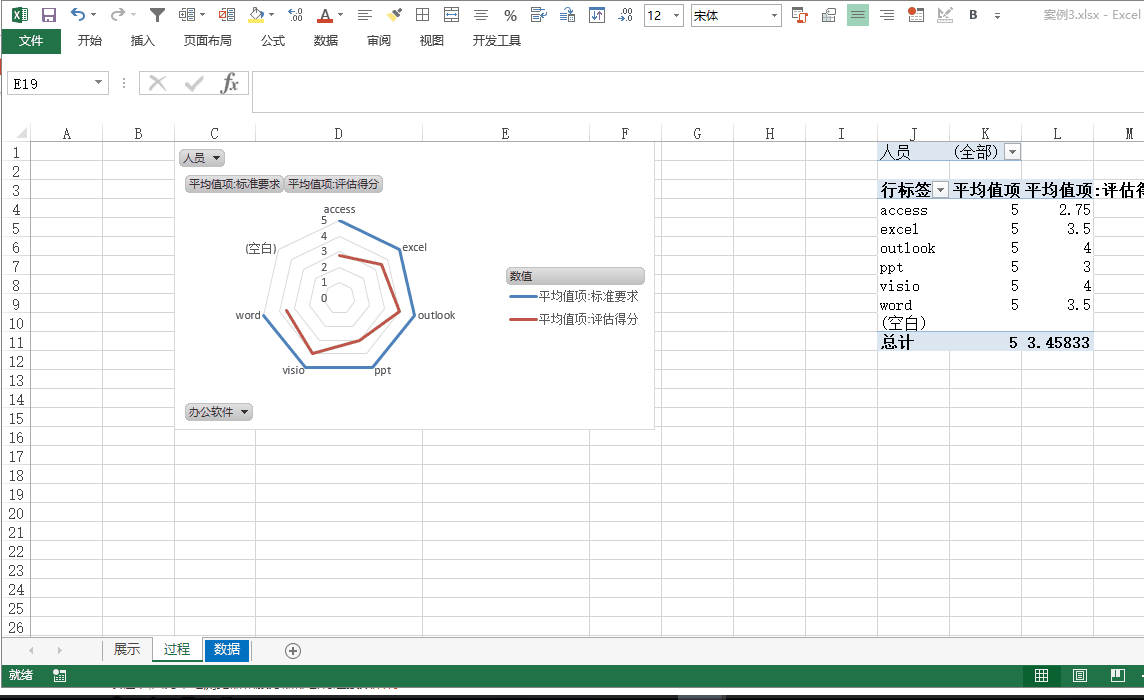Click the increase decimal icon
The image size is (1144, 700).
tap(295, 15)
